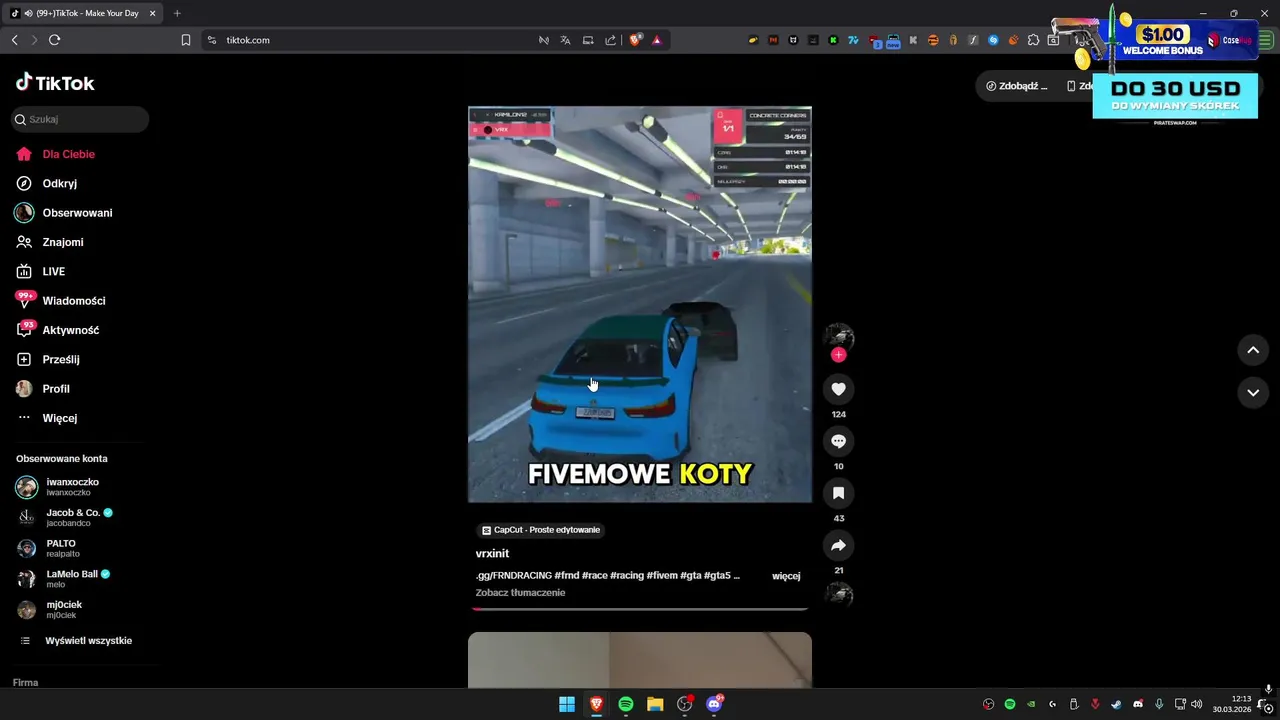Open the Znajomi section

50,242
